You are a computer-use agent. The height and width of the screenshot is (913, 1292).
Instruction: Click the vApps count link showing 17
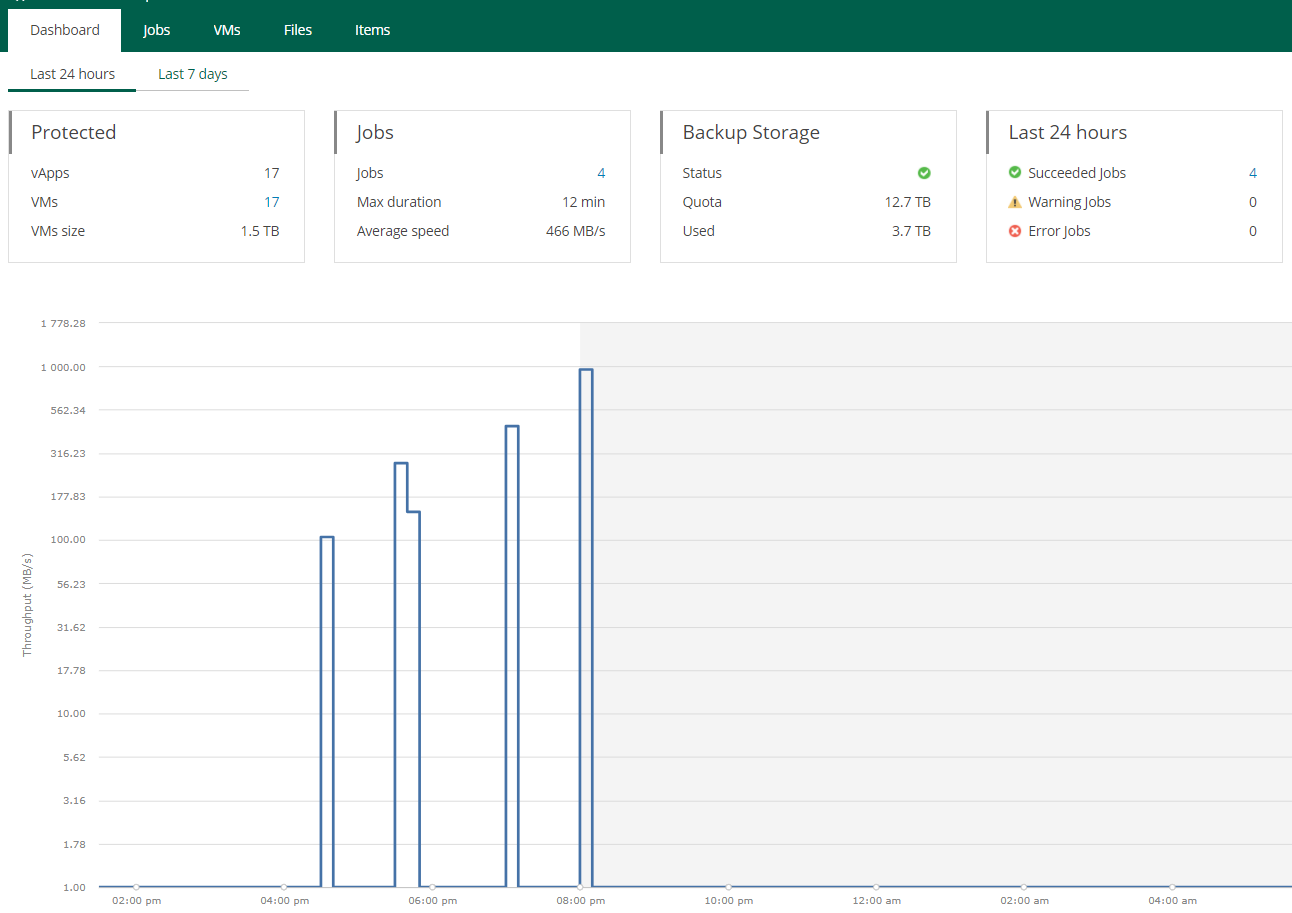pyautogui.click(x=271, y=172)
